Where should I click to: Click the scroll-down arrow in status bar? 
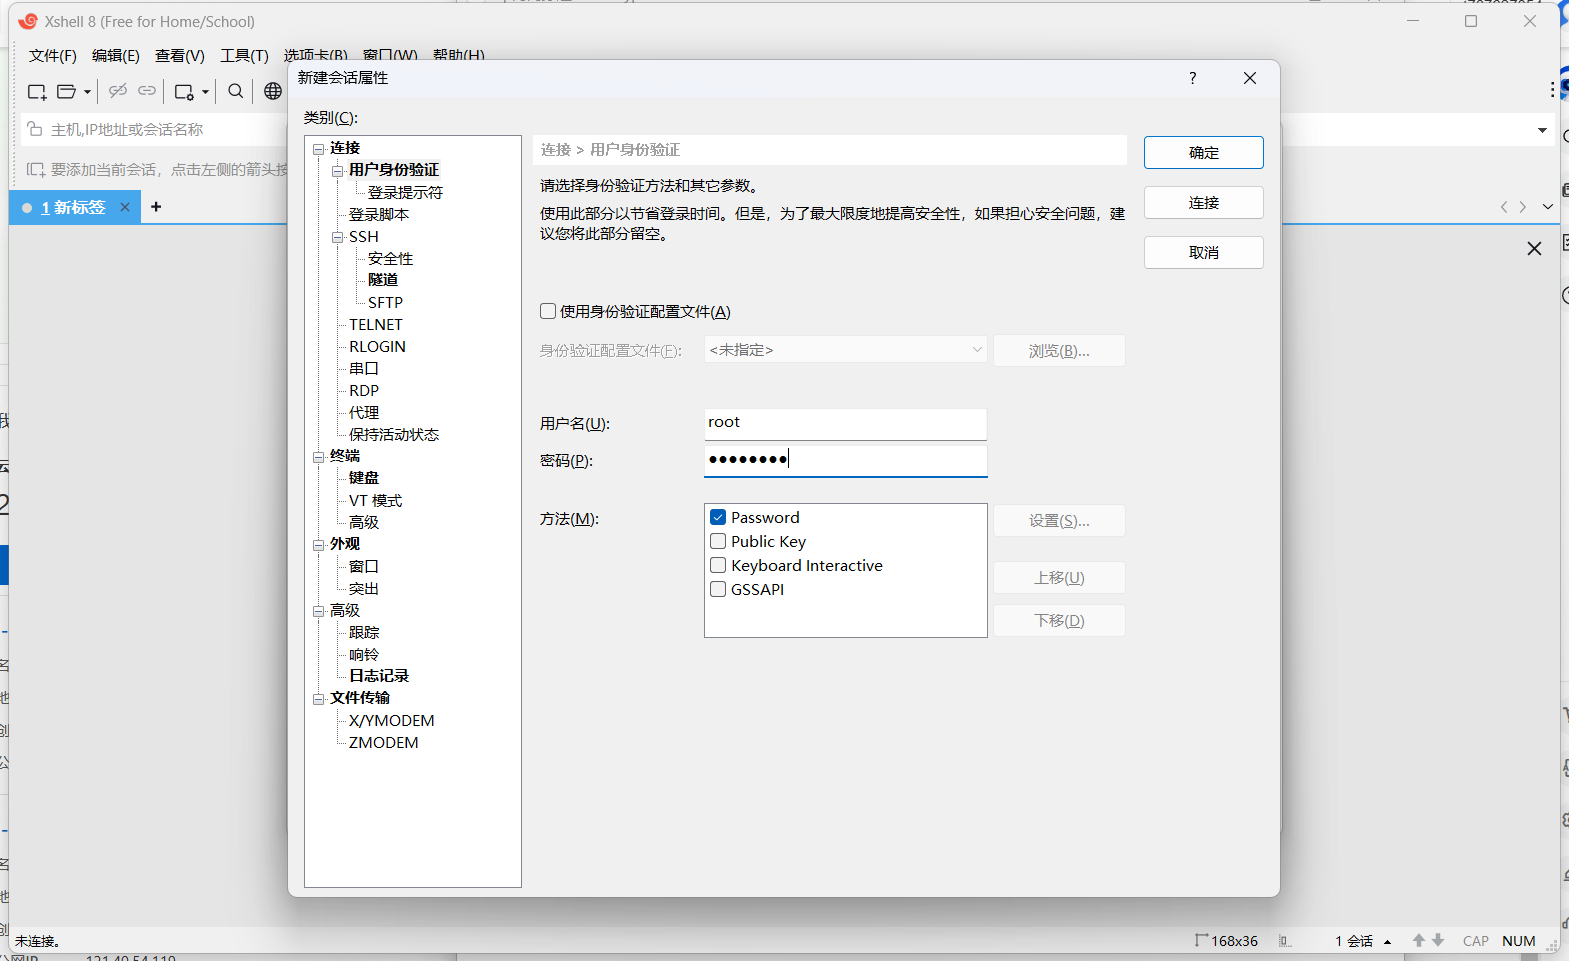tap(1438, 940)
